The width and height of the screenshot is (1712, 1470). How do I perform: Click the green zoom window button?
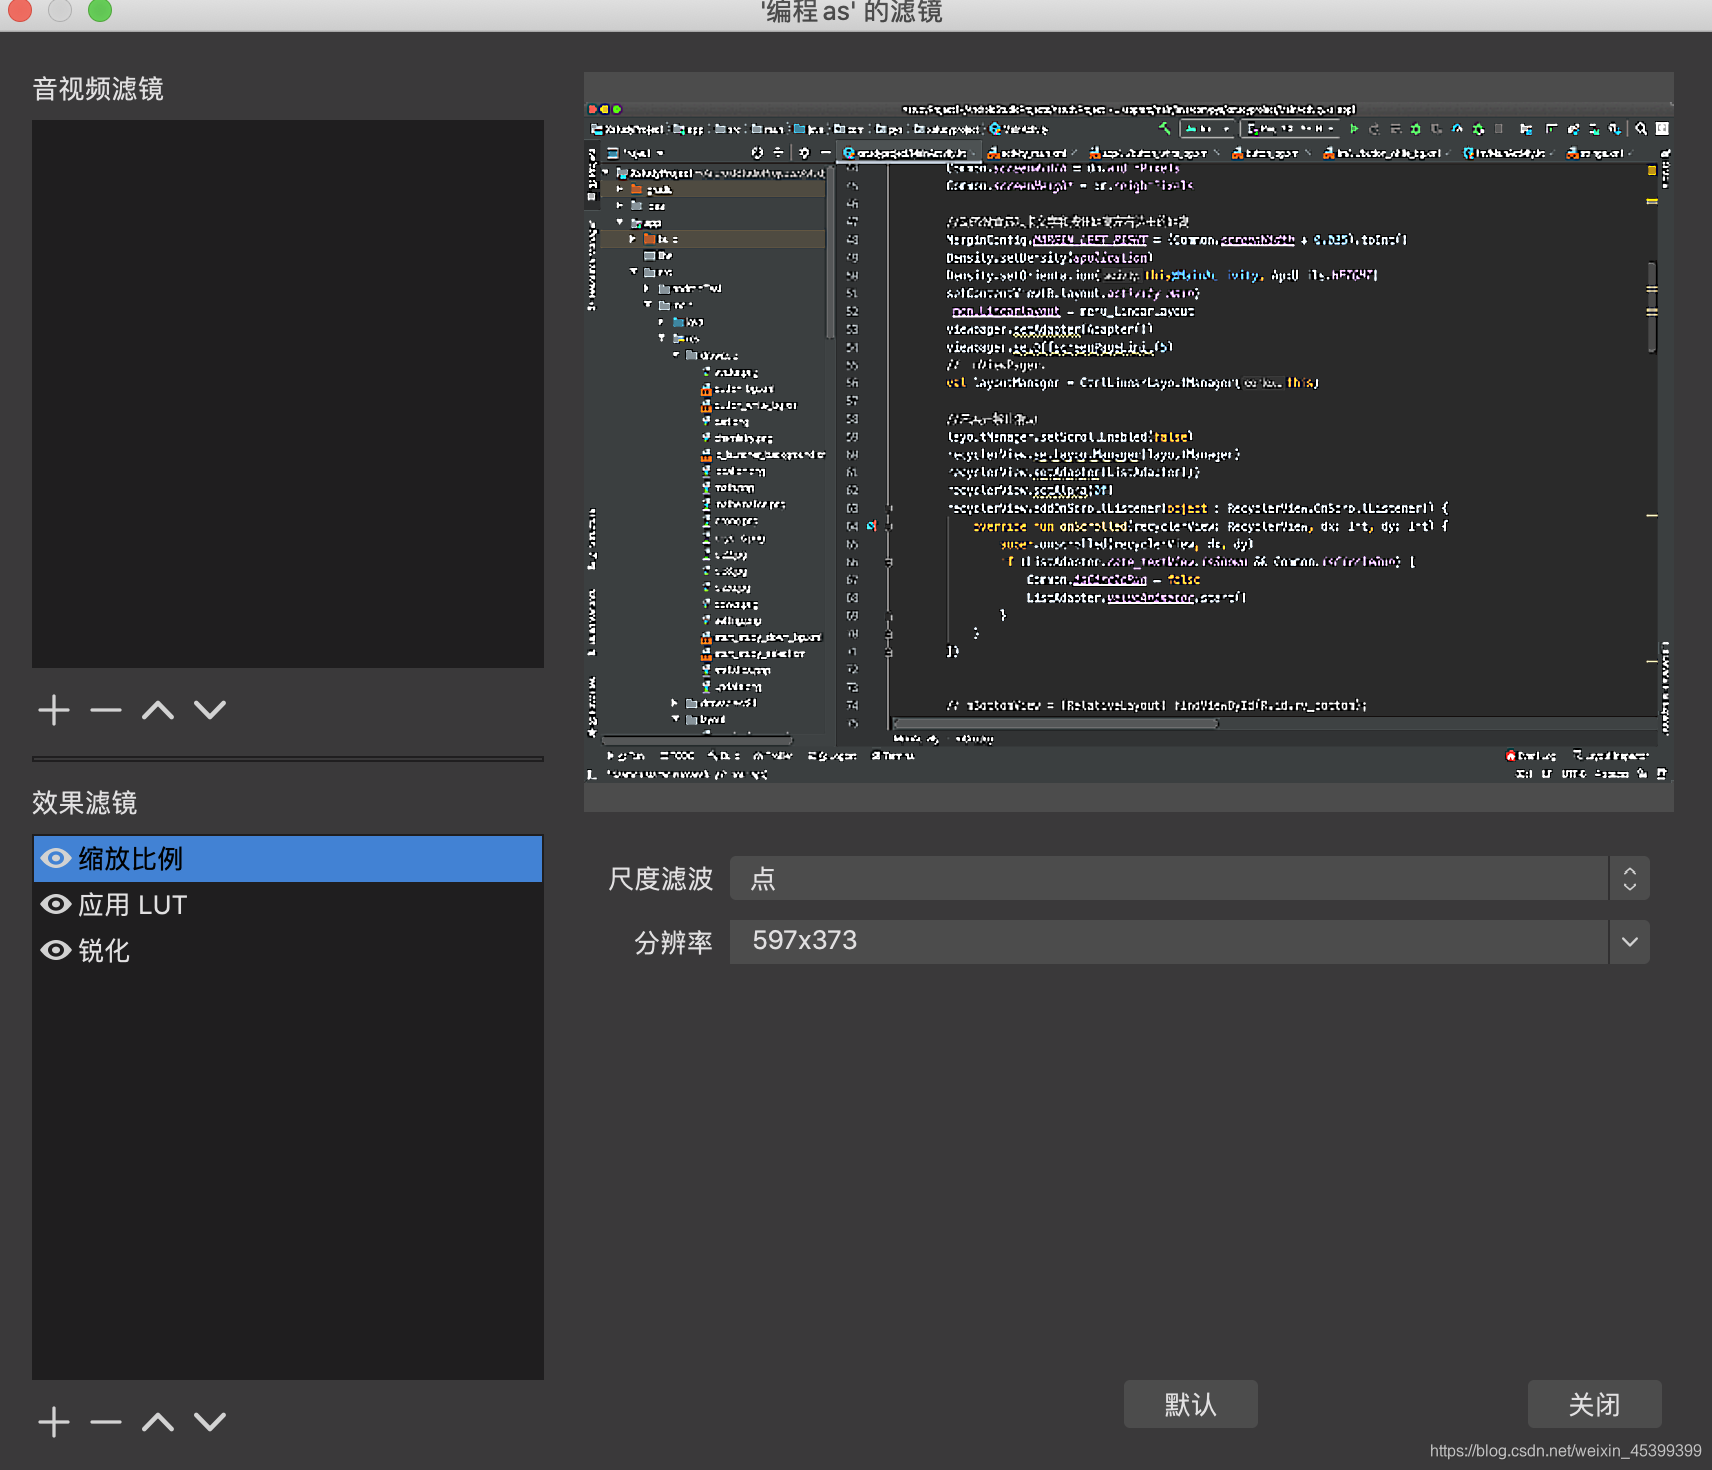pyautogui.click(x=100, y=10)
